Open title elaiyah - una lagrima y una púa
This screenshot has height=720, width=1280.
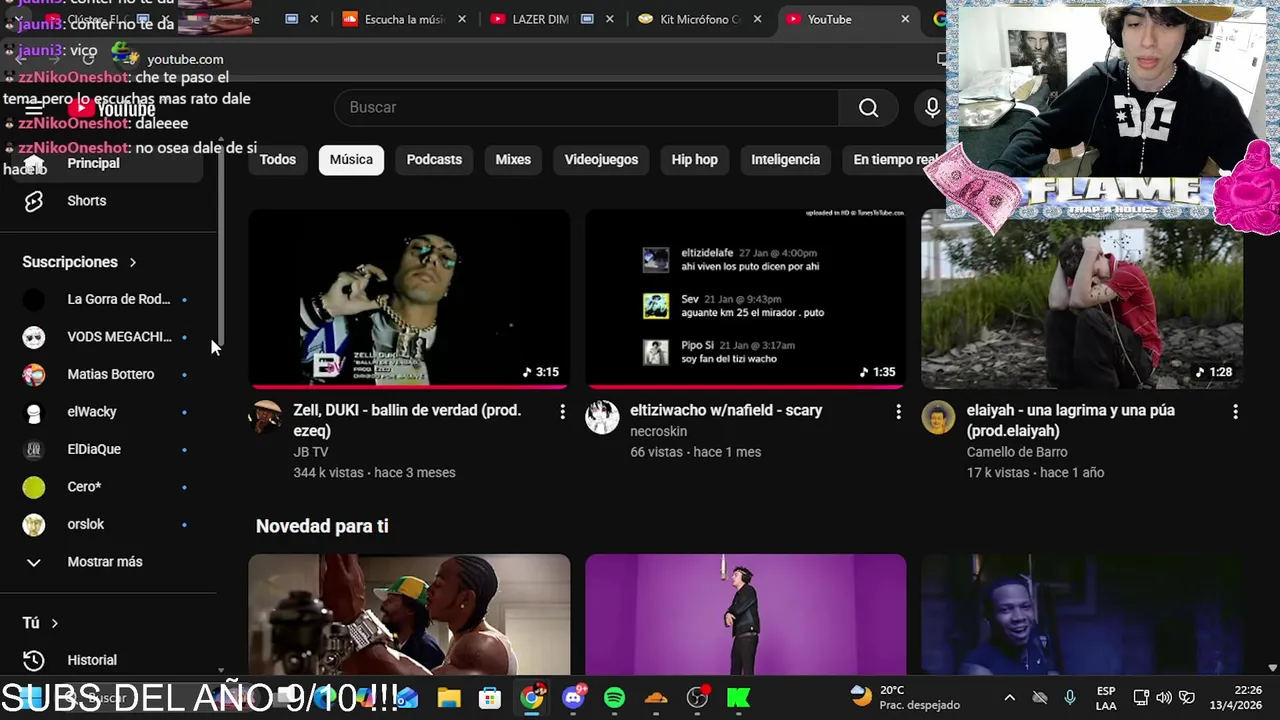(1071, 421)
